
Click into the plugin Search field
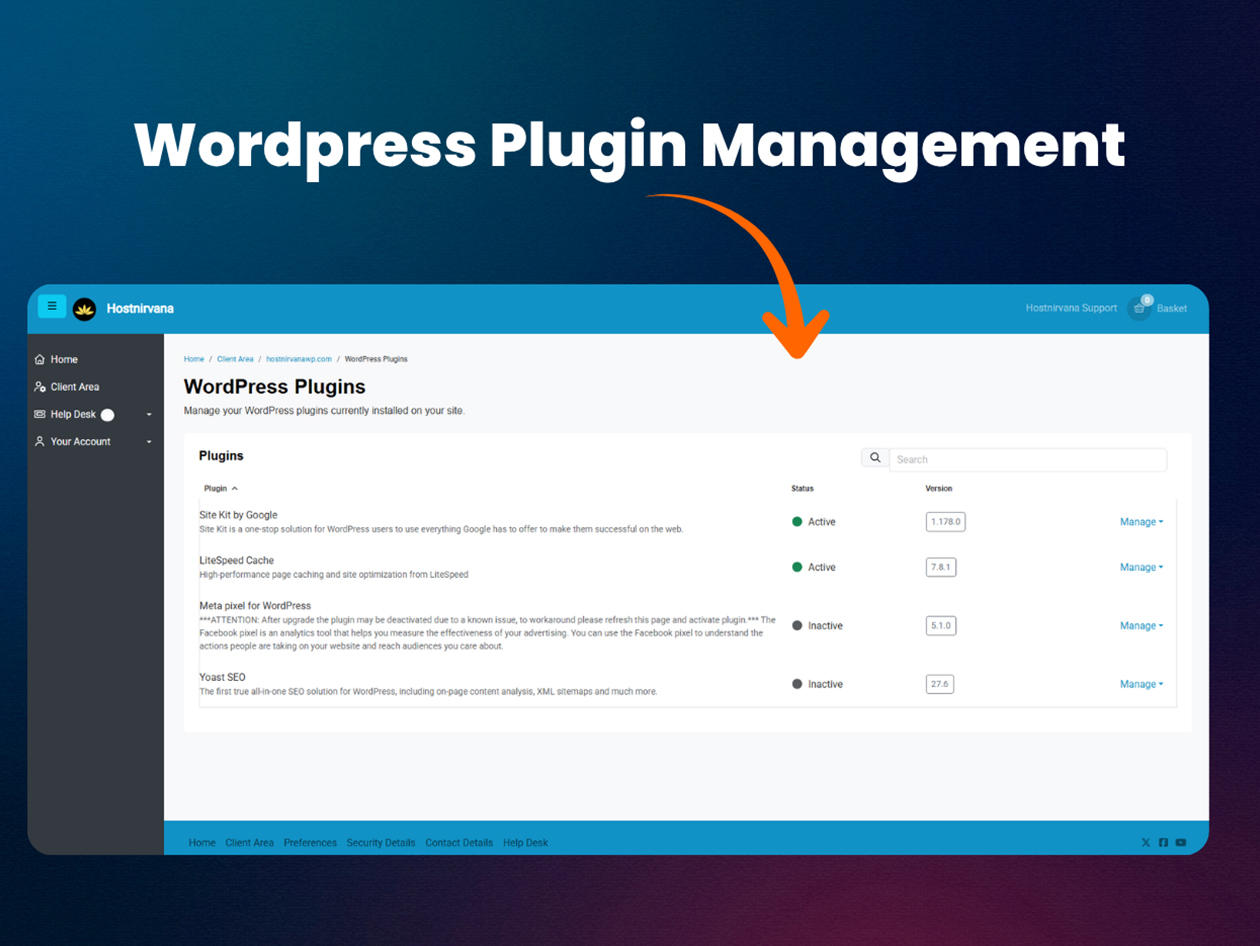tap(1028, 459)
